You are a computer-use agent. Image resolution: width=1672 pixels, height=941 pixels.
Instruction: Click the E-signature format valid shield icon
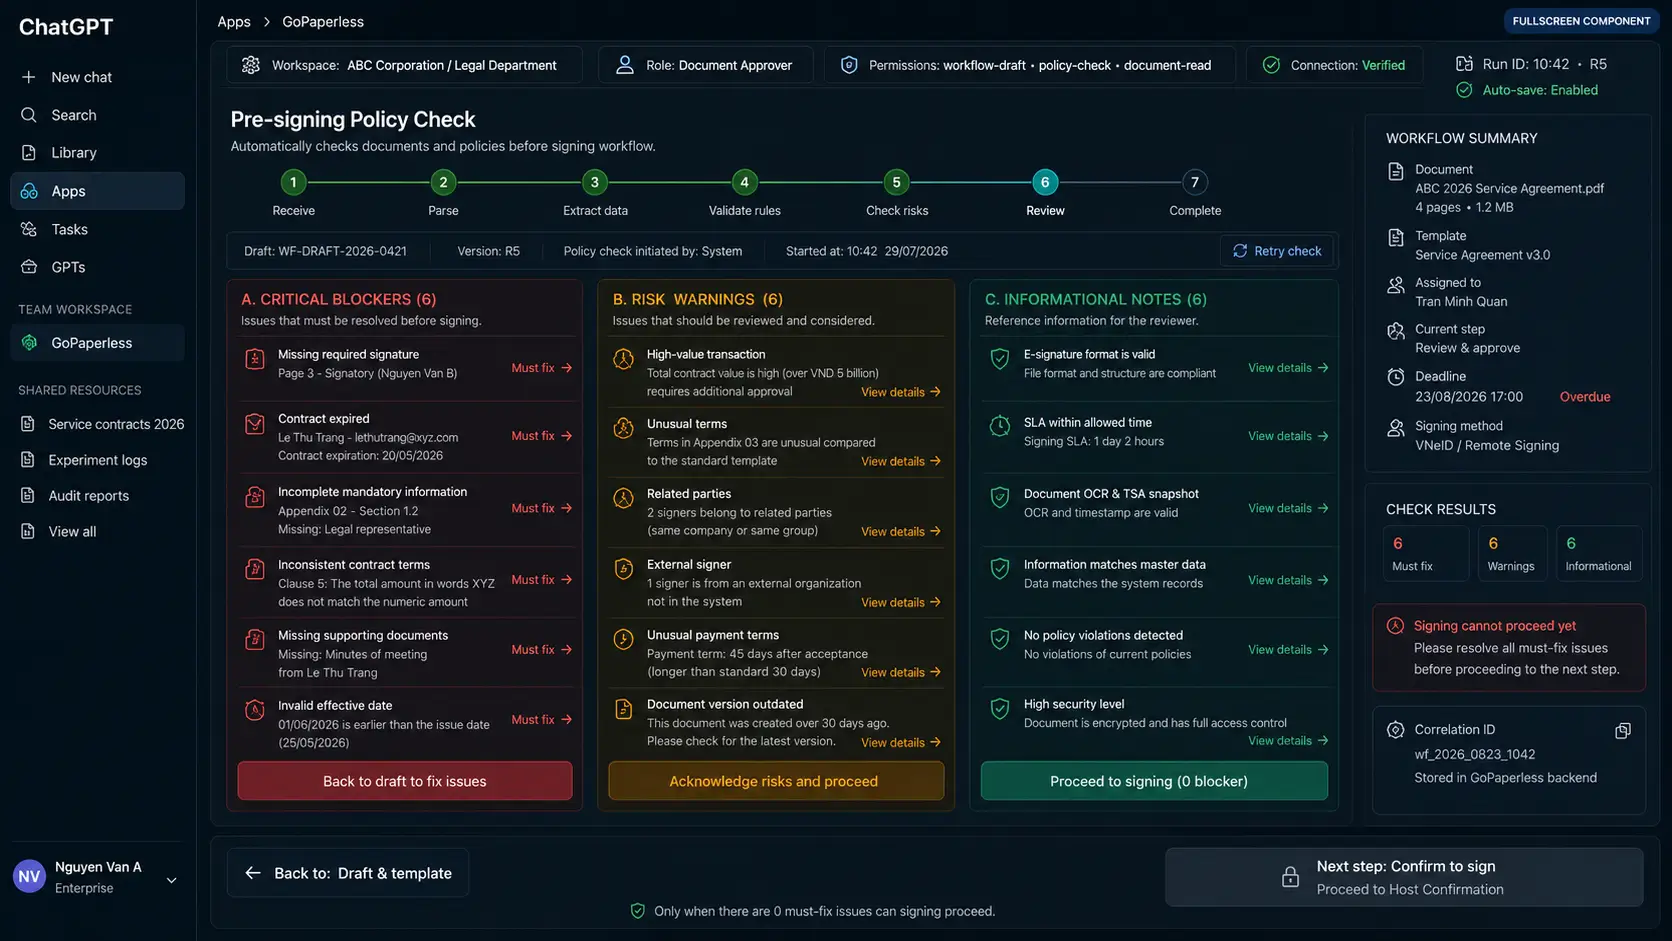[999, 358]
